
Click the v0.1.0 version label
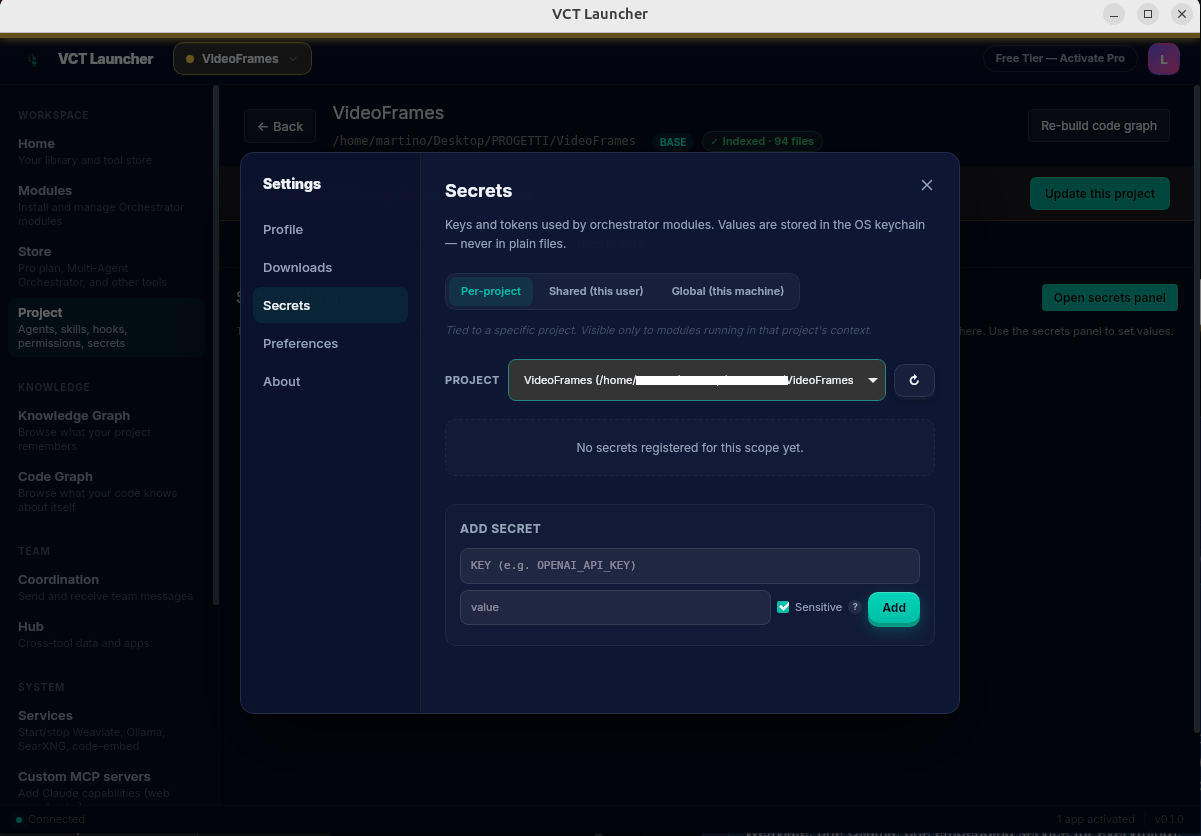click(1169, 819)
